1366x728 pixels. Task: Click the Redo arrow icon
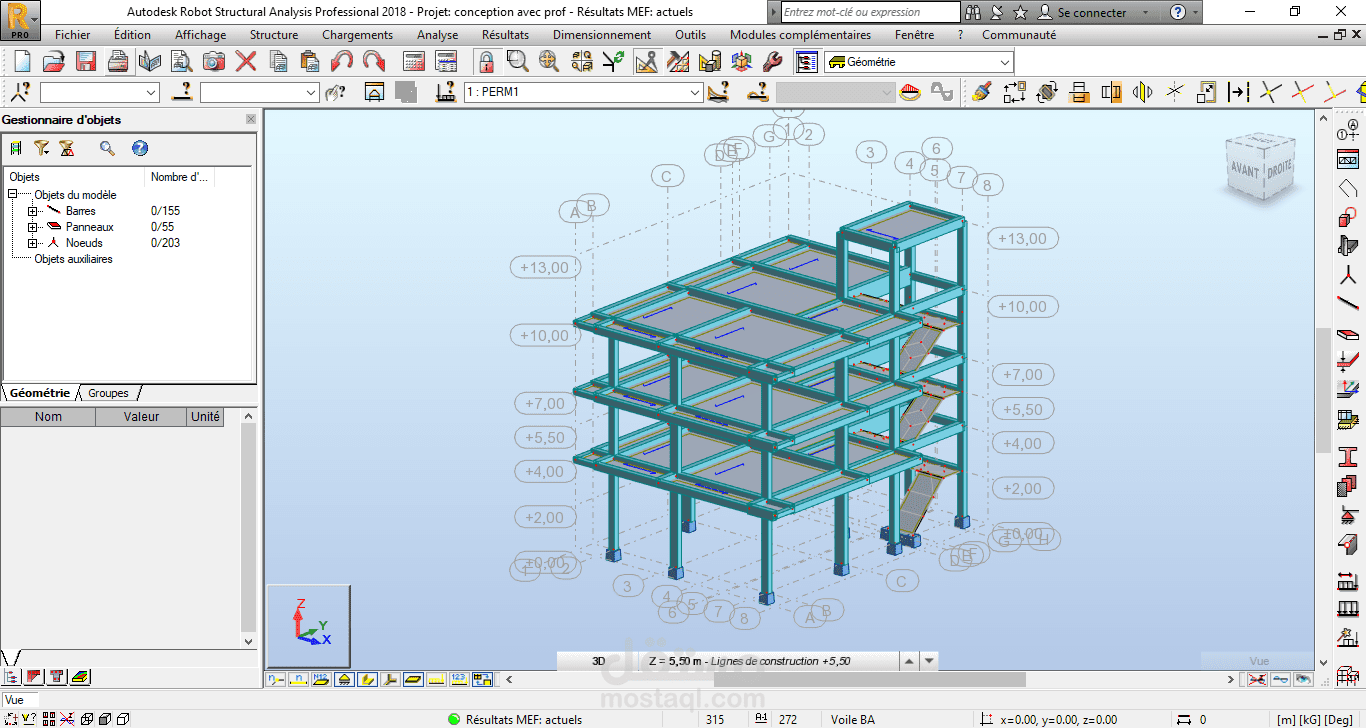tap(374, 62)
